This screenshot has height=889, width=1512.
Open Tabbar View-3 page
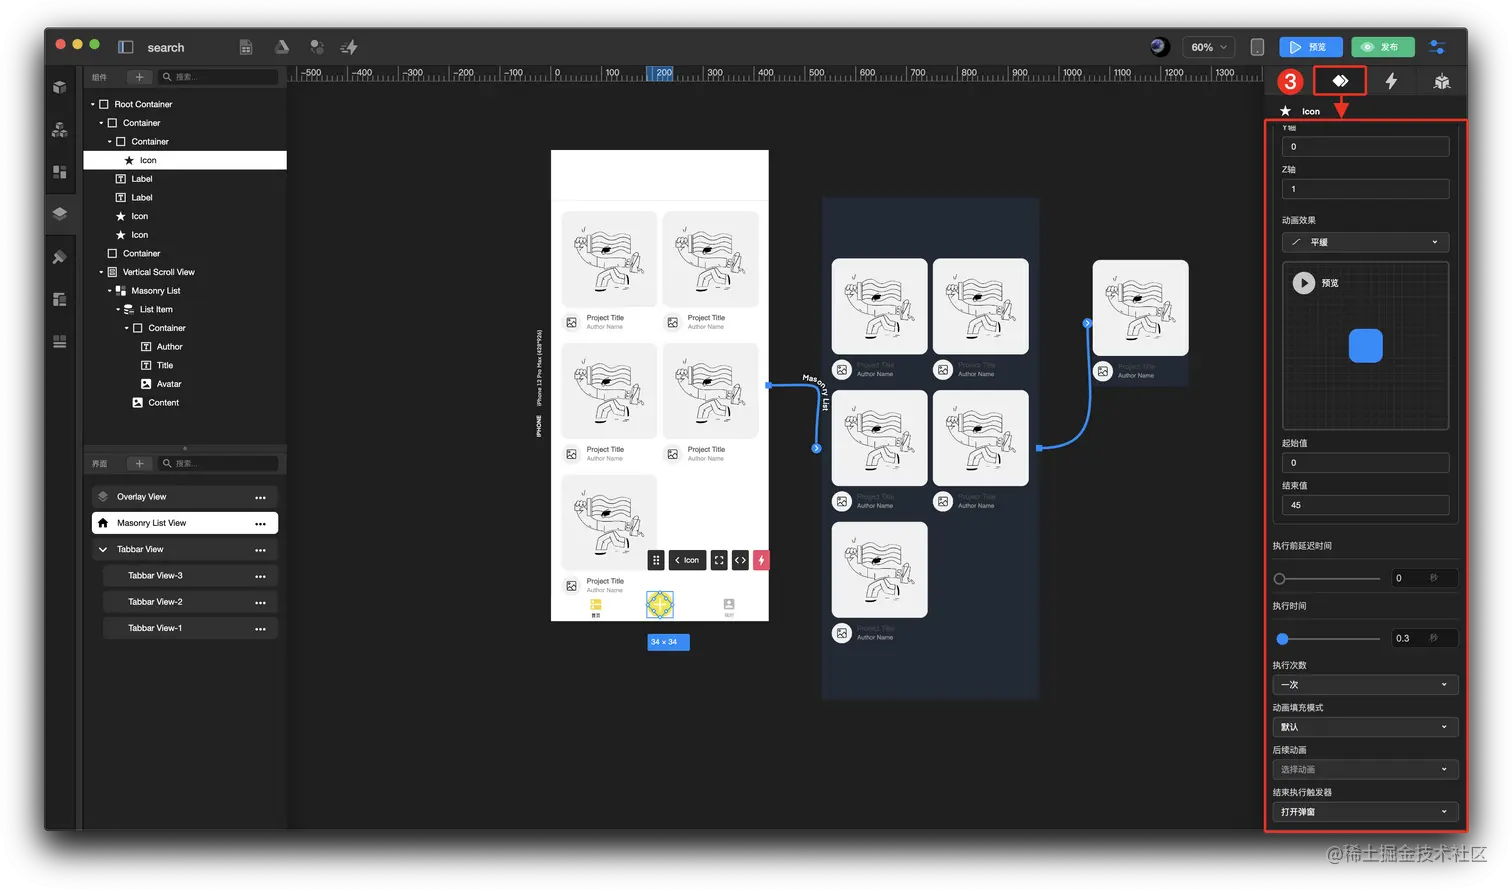pos(190,576)
